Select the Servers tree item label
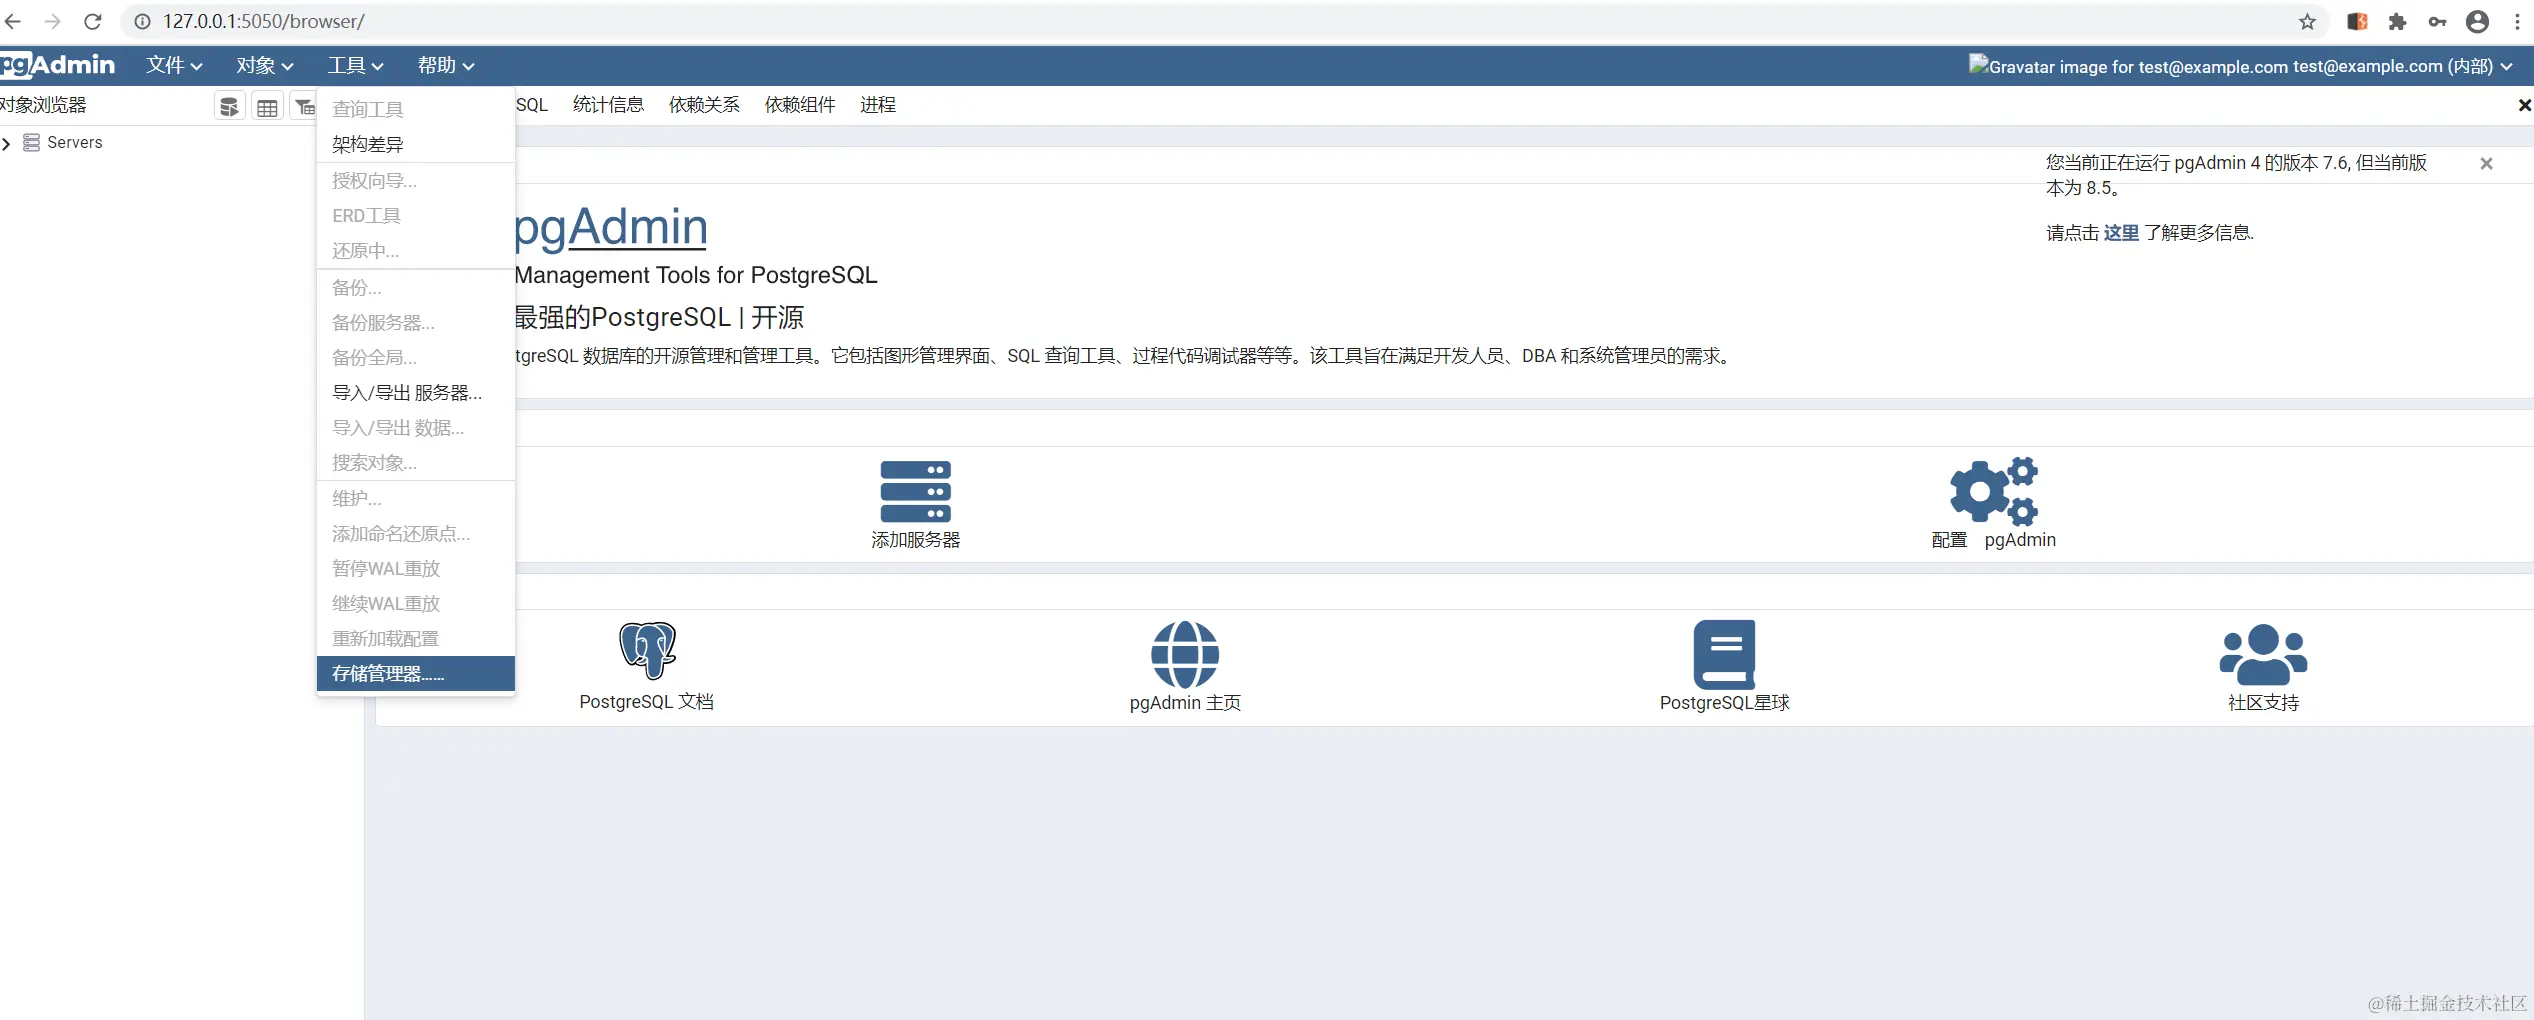 coord(75,143)
